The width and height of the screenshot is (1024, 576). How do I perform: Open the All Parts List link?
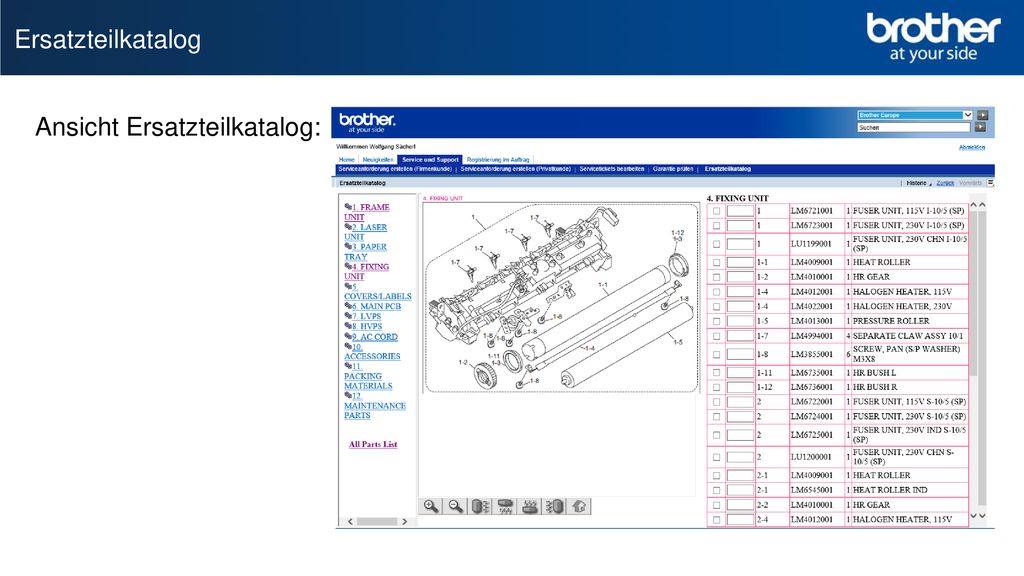(x=373, y=444)
